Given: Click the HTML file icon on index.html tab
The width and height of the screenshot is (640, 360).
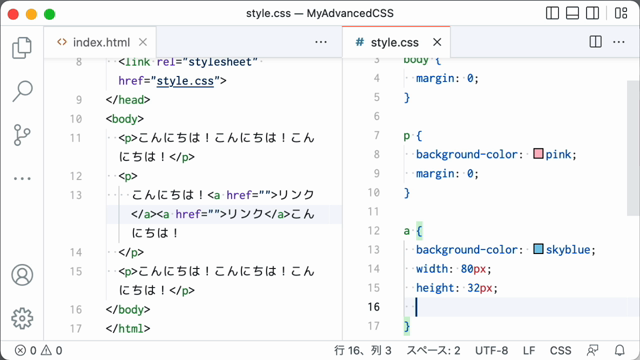Looking at the screenshot, I should [62, 42].
